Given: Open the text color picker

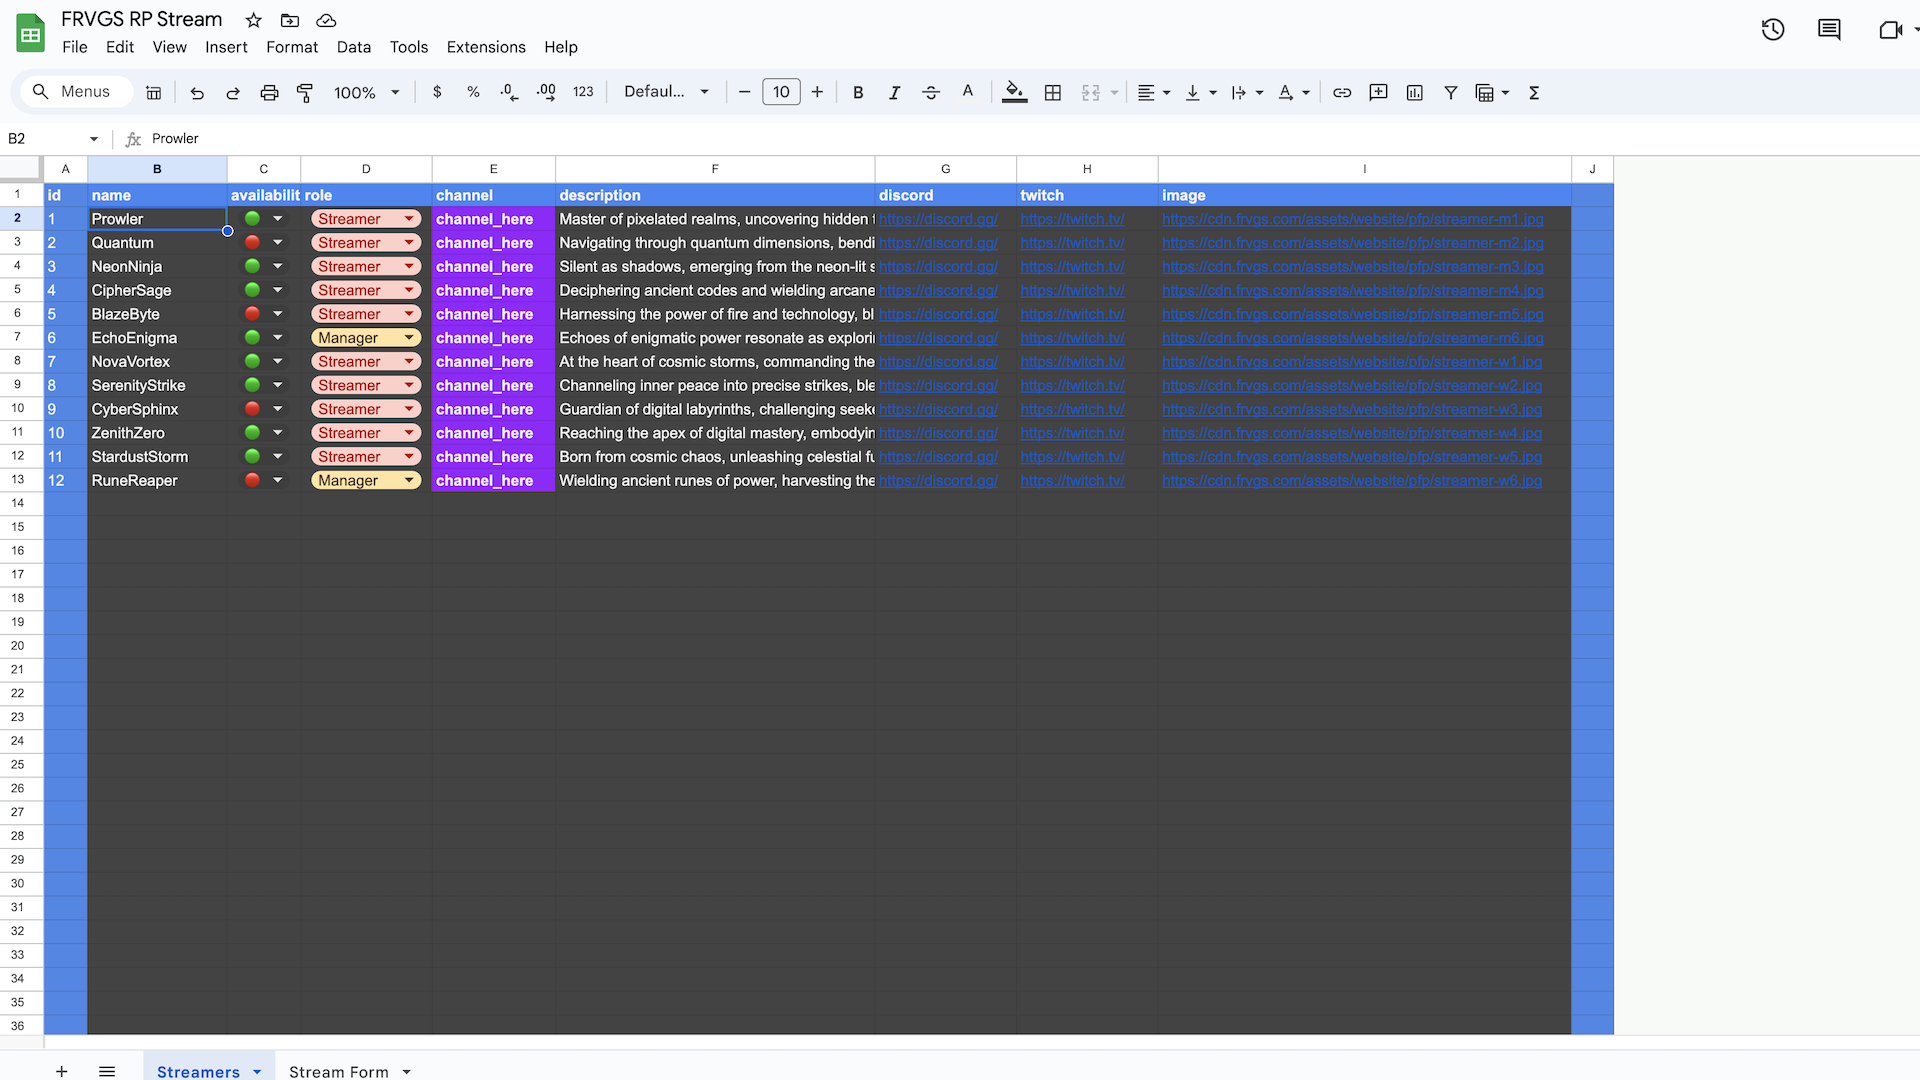Looking at the screenshot, I should [967, 93].
